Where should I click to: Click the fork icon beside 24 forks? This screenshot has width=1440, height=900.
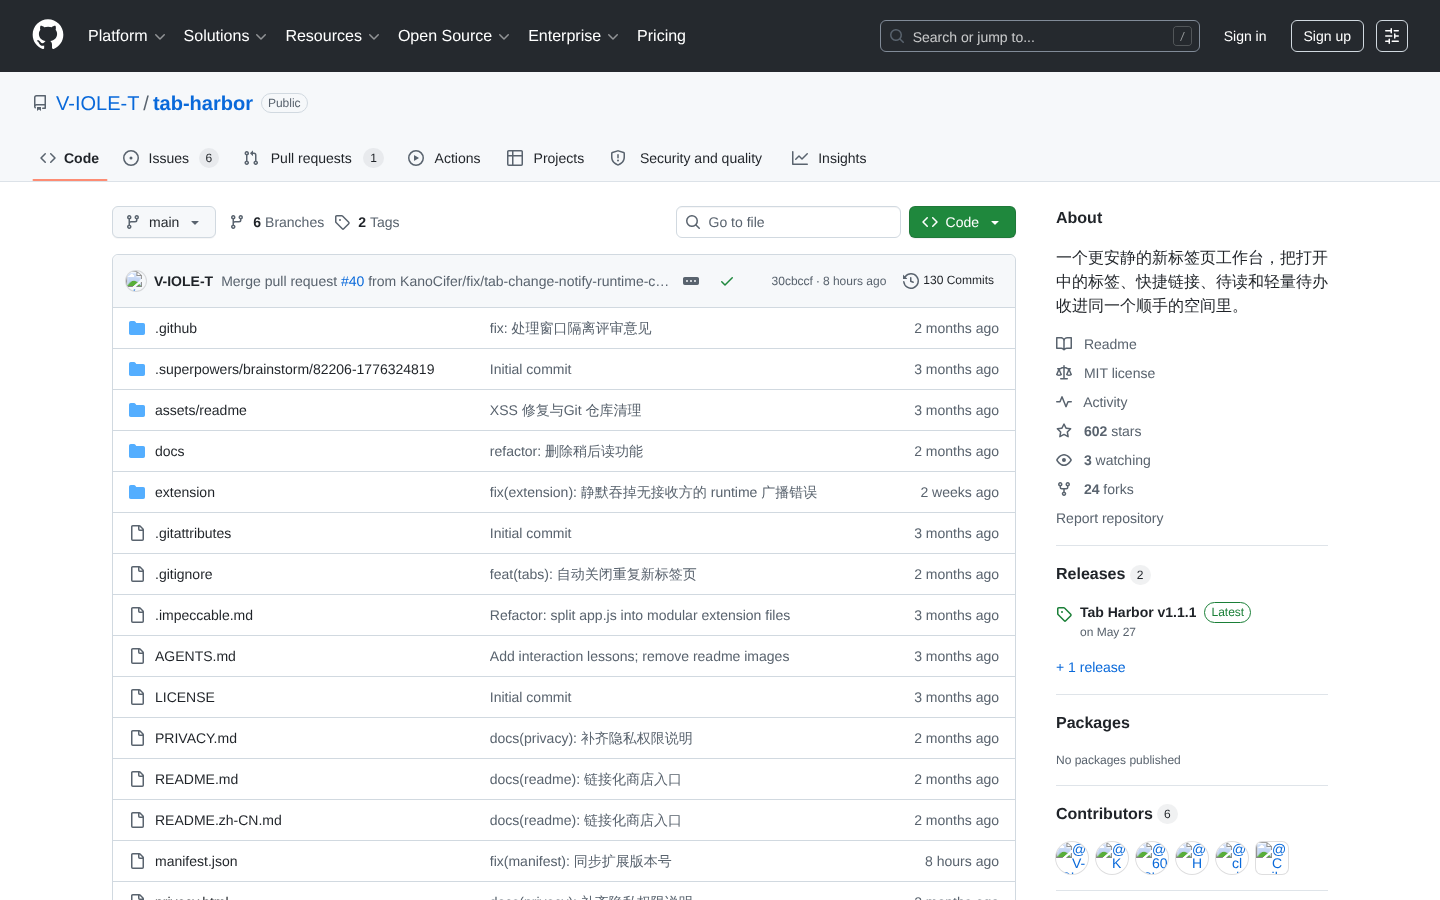point(1064,489)
